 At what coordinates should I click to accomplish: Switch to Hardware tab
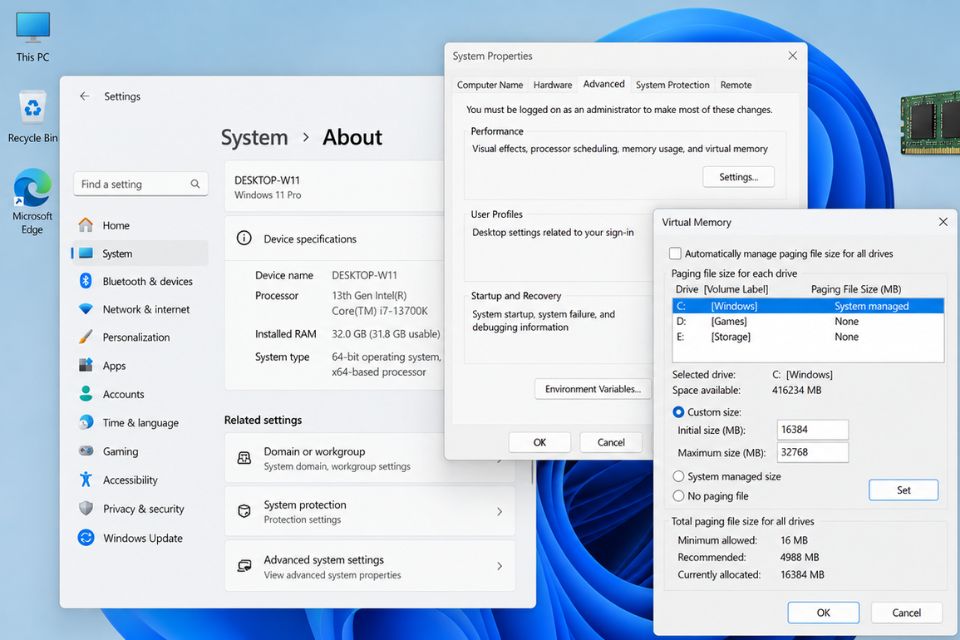552,85
